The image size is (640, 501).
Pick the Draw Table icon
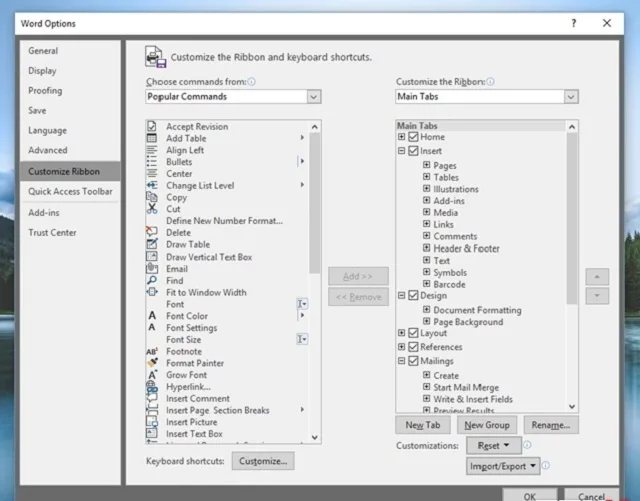point(152,244)
